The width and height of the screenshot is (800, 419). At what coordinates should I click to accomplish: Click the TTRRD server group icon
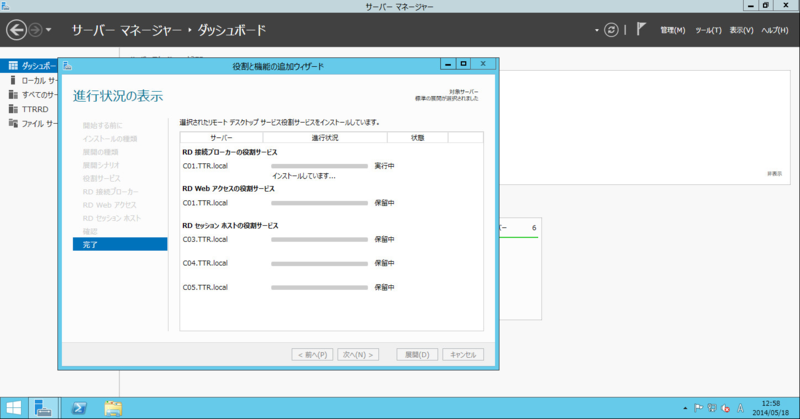13,109
